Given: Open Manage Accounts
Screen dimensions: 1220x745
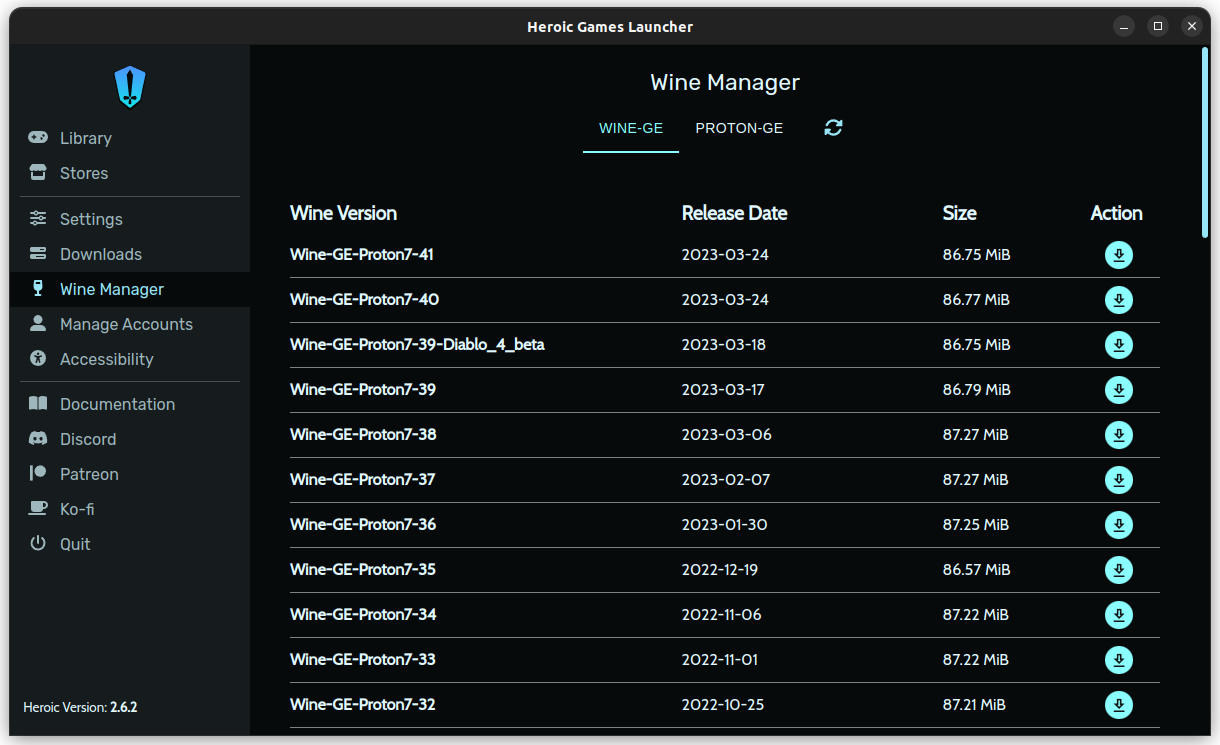Looking at the screenshot, I should [x=130, y=324].
